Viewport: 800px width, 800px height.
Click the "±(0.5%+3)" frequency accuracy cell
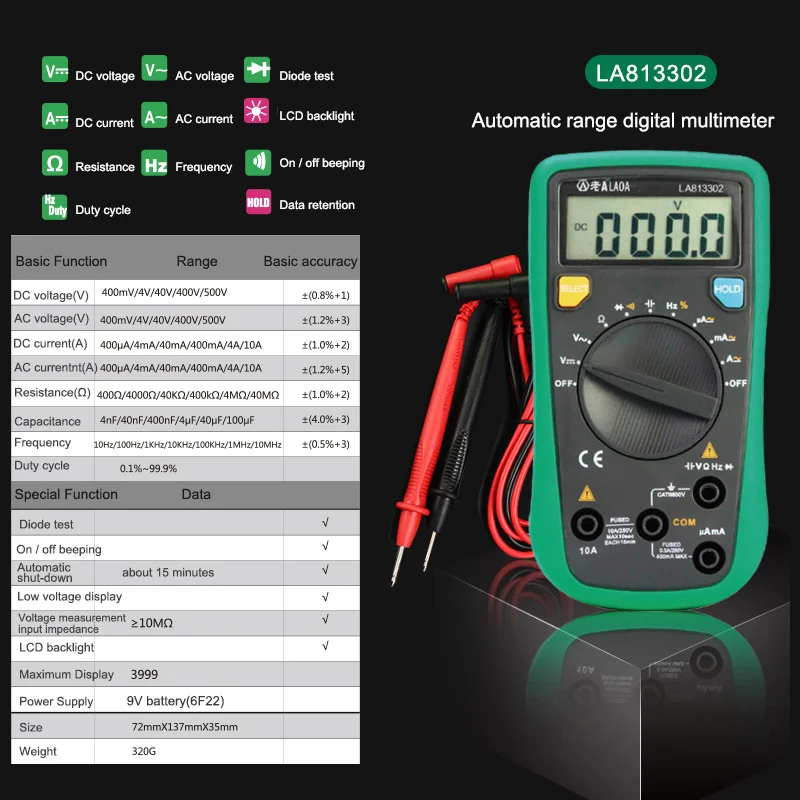[326, 444]
